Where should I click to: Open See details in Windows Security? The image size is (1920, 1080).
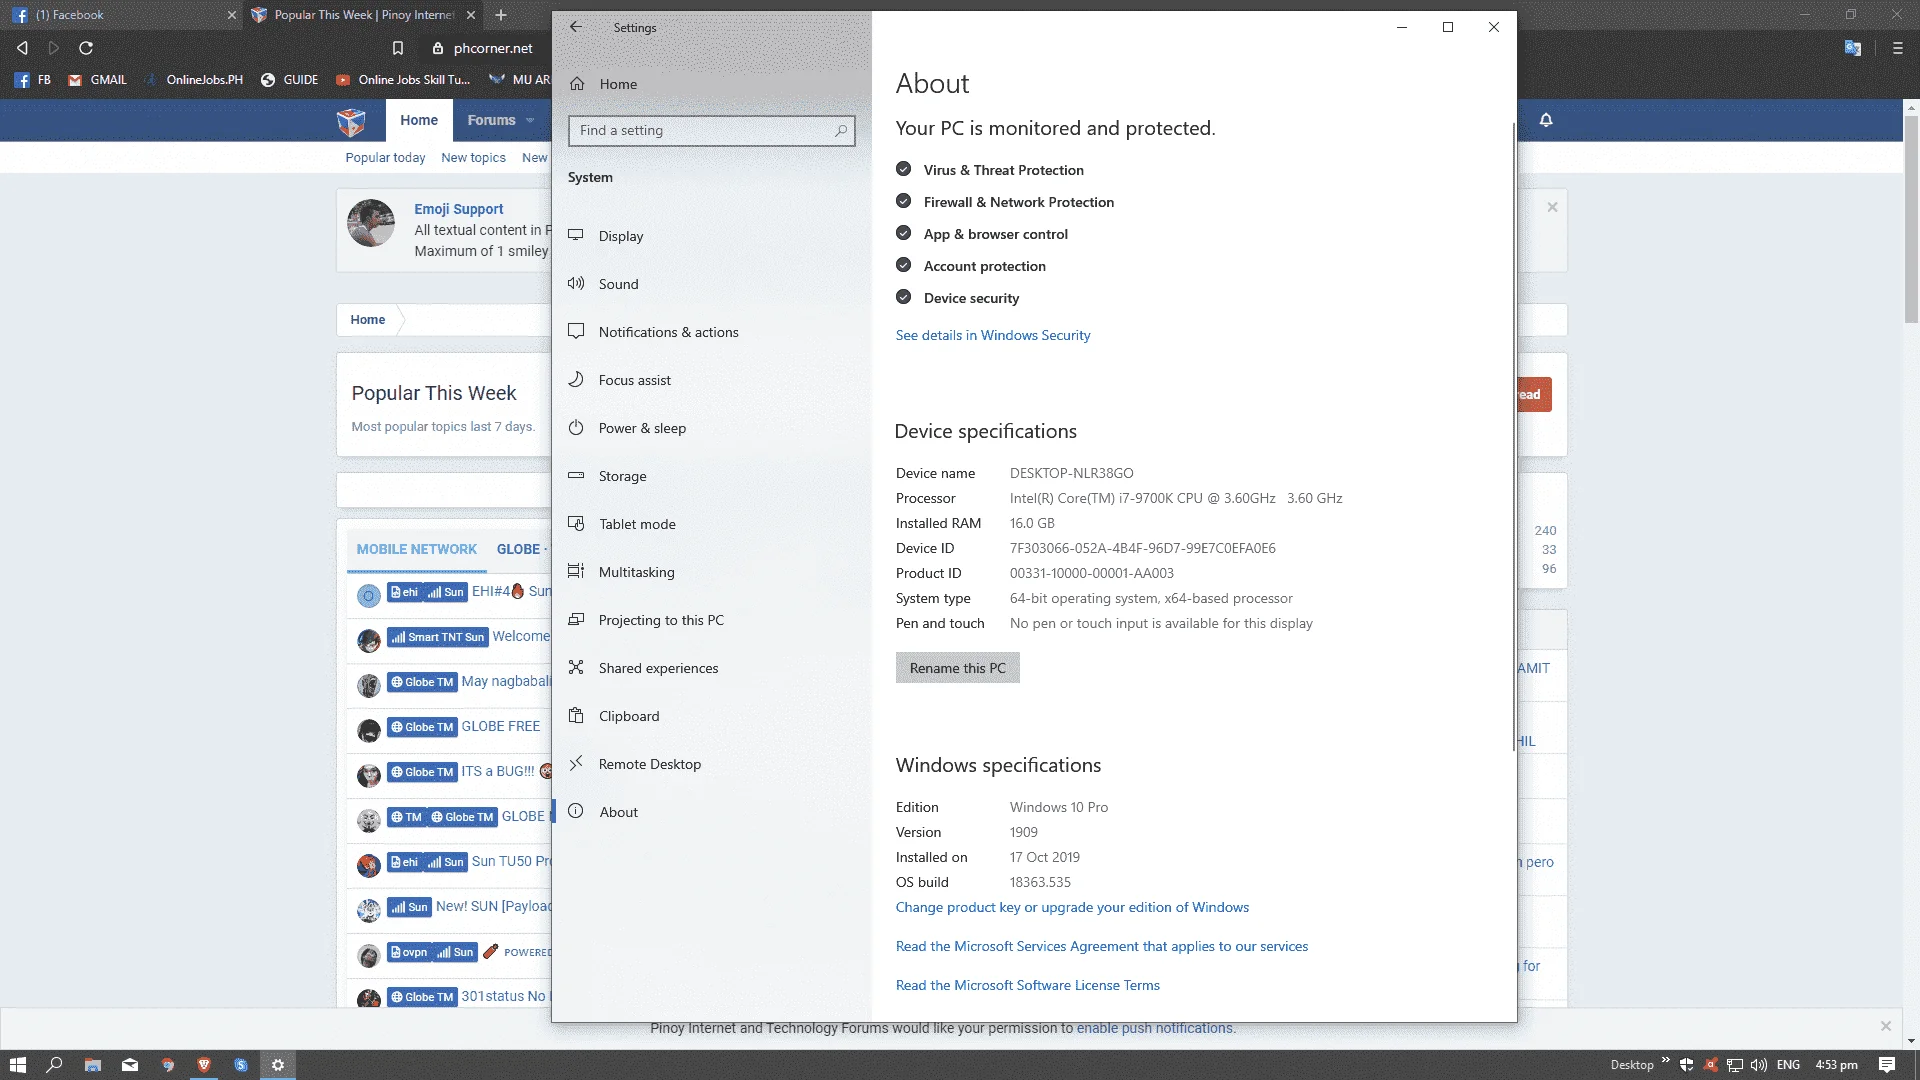(x=992, y=336)
